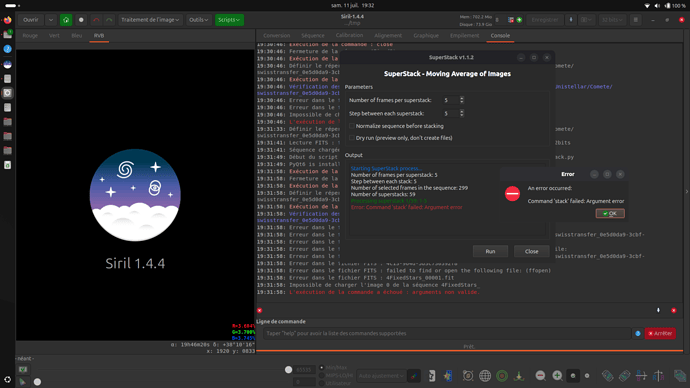Select the Utilisateur radio button
This screenshot has height=388, width=690.
click(x=322, y=383)
